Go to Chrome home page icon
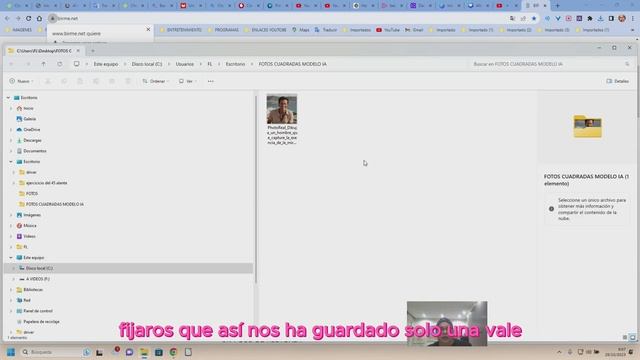 39,18
